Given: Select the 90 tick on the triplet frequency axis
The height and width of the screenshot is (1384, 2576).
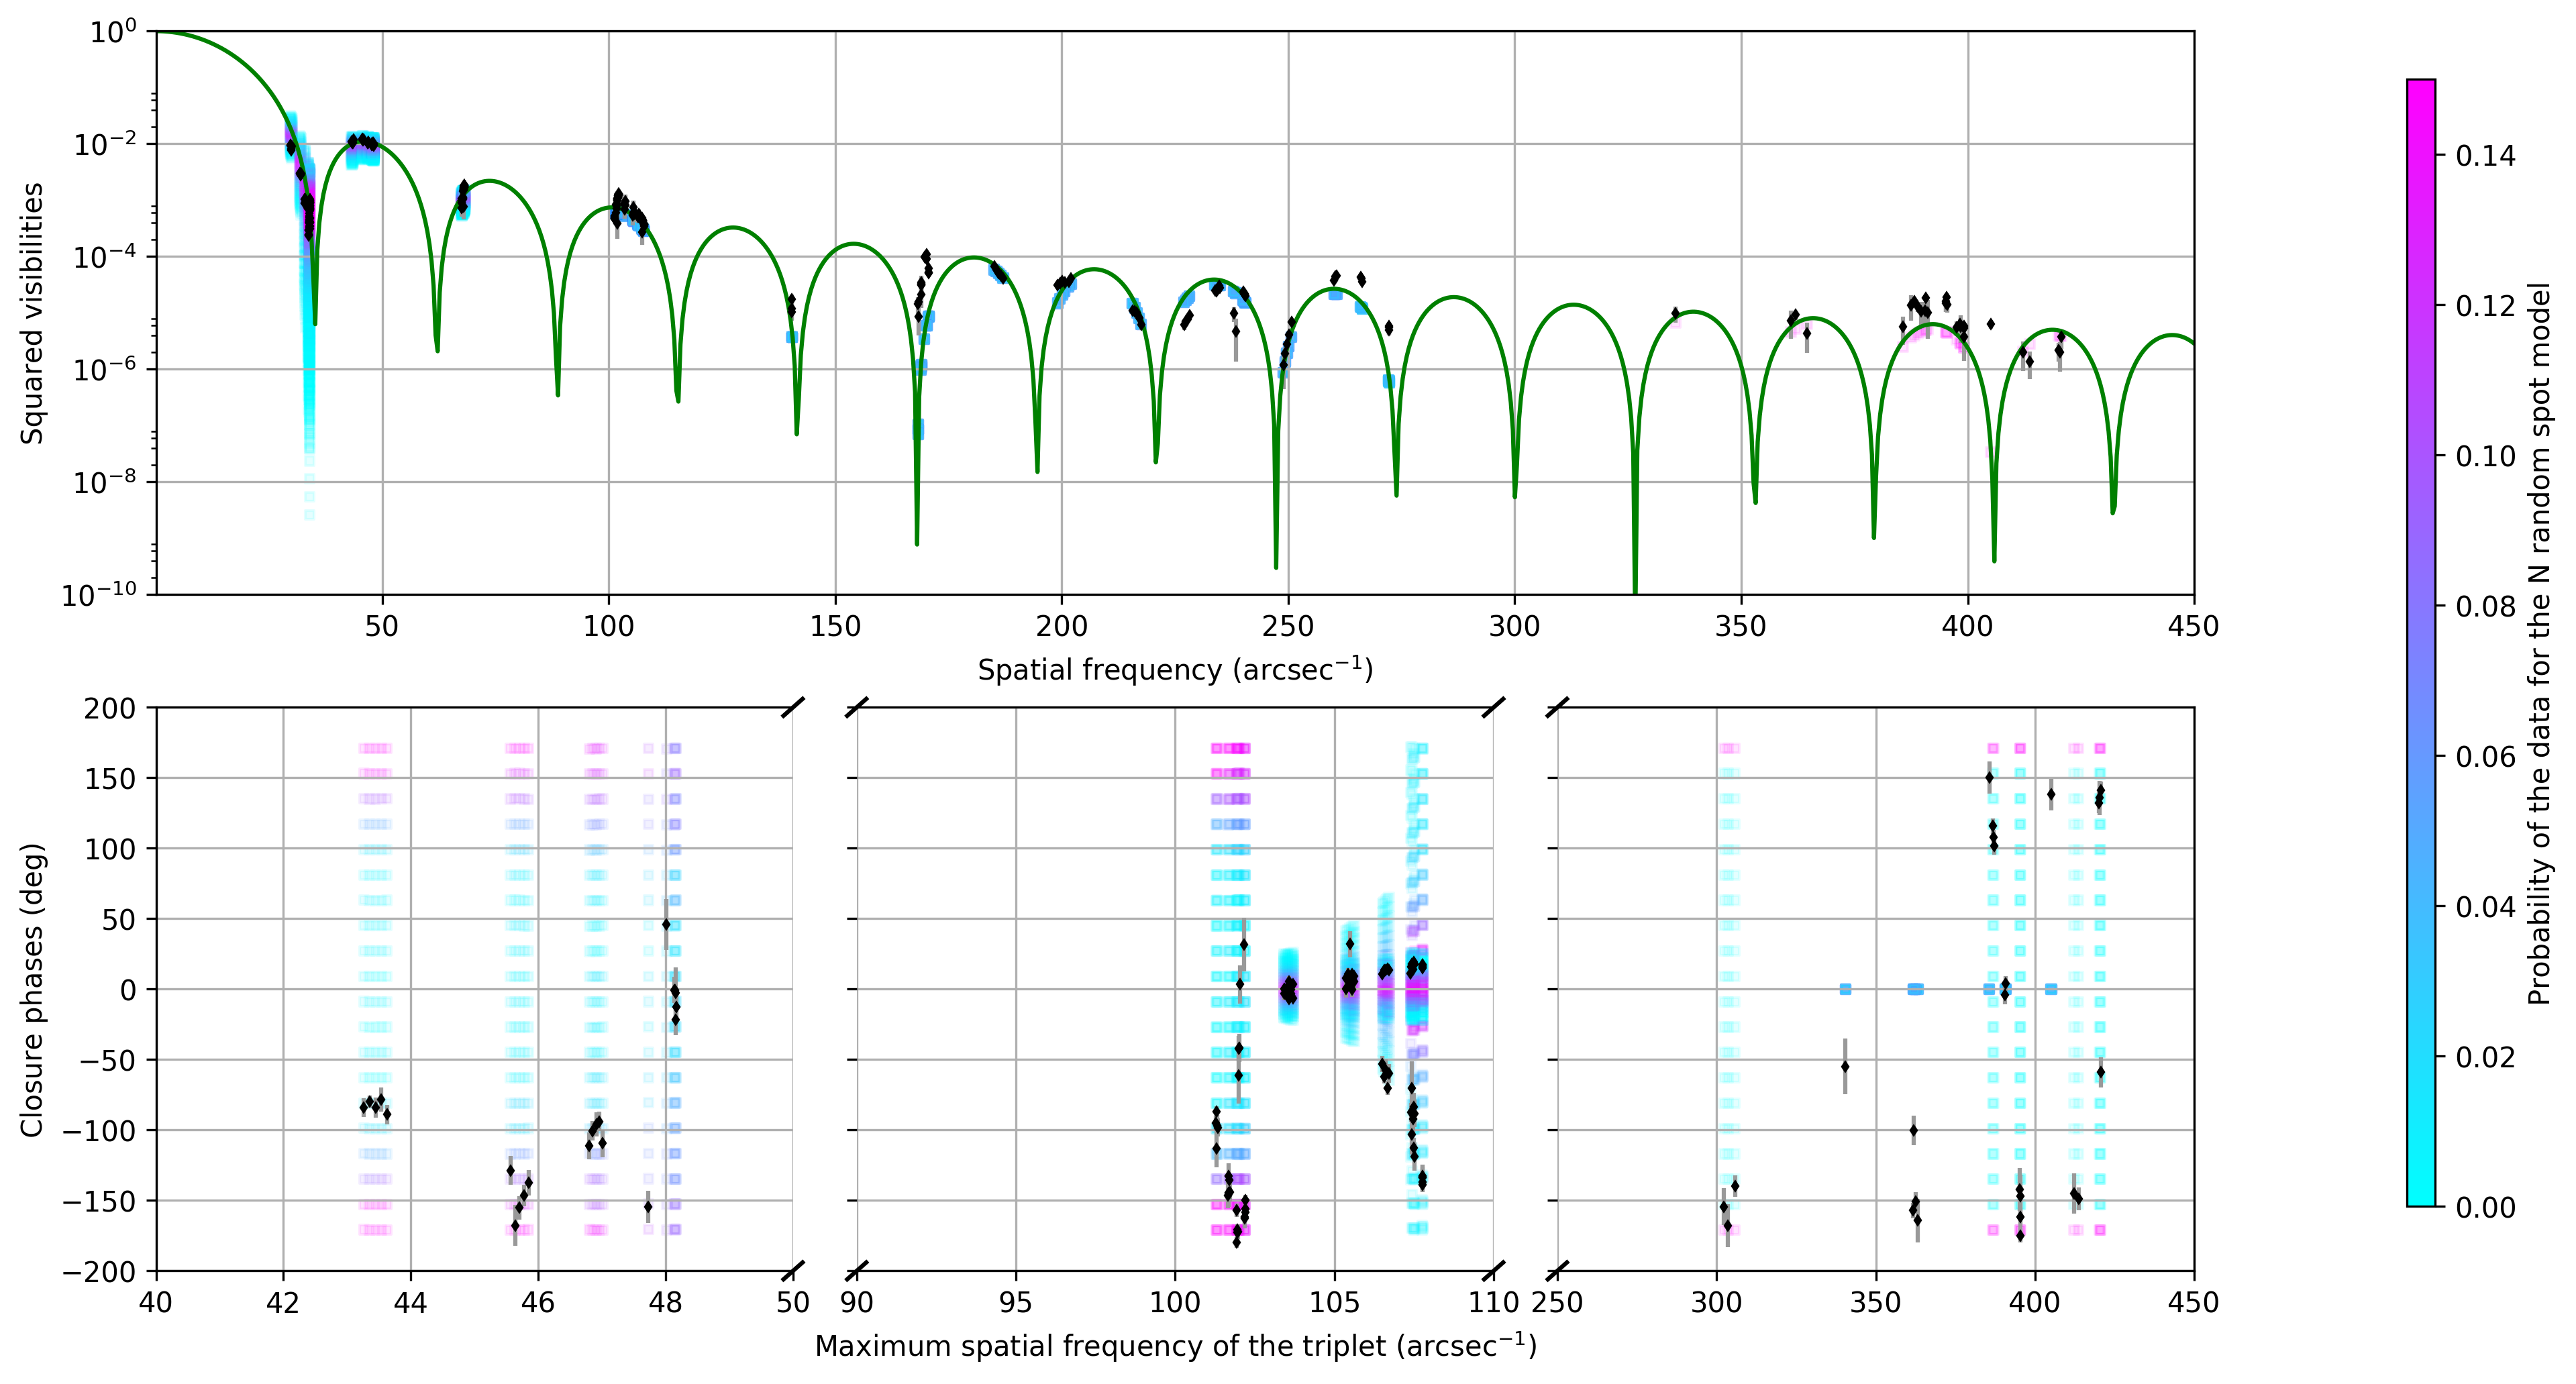Looking at the screenshot, I should [x=857, y=1303].
